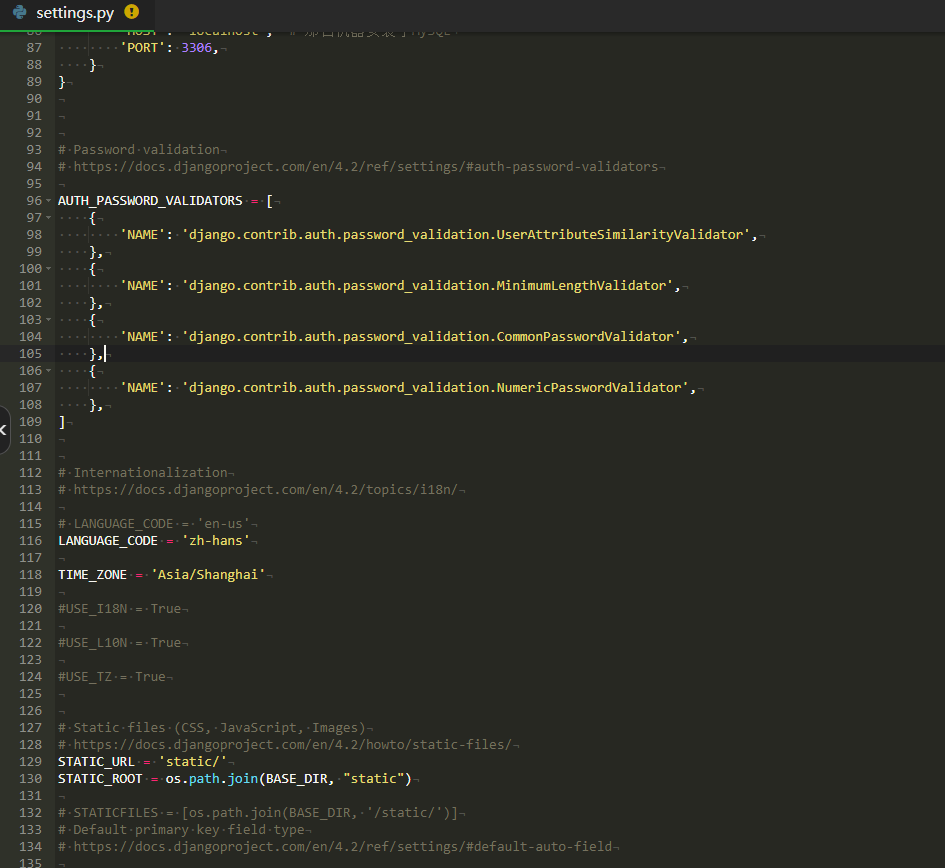Click the i18n docs URL comment
This screenshot has height=868, width=945.
[258, 490]
